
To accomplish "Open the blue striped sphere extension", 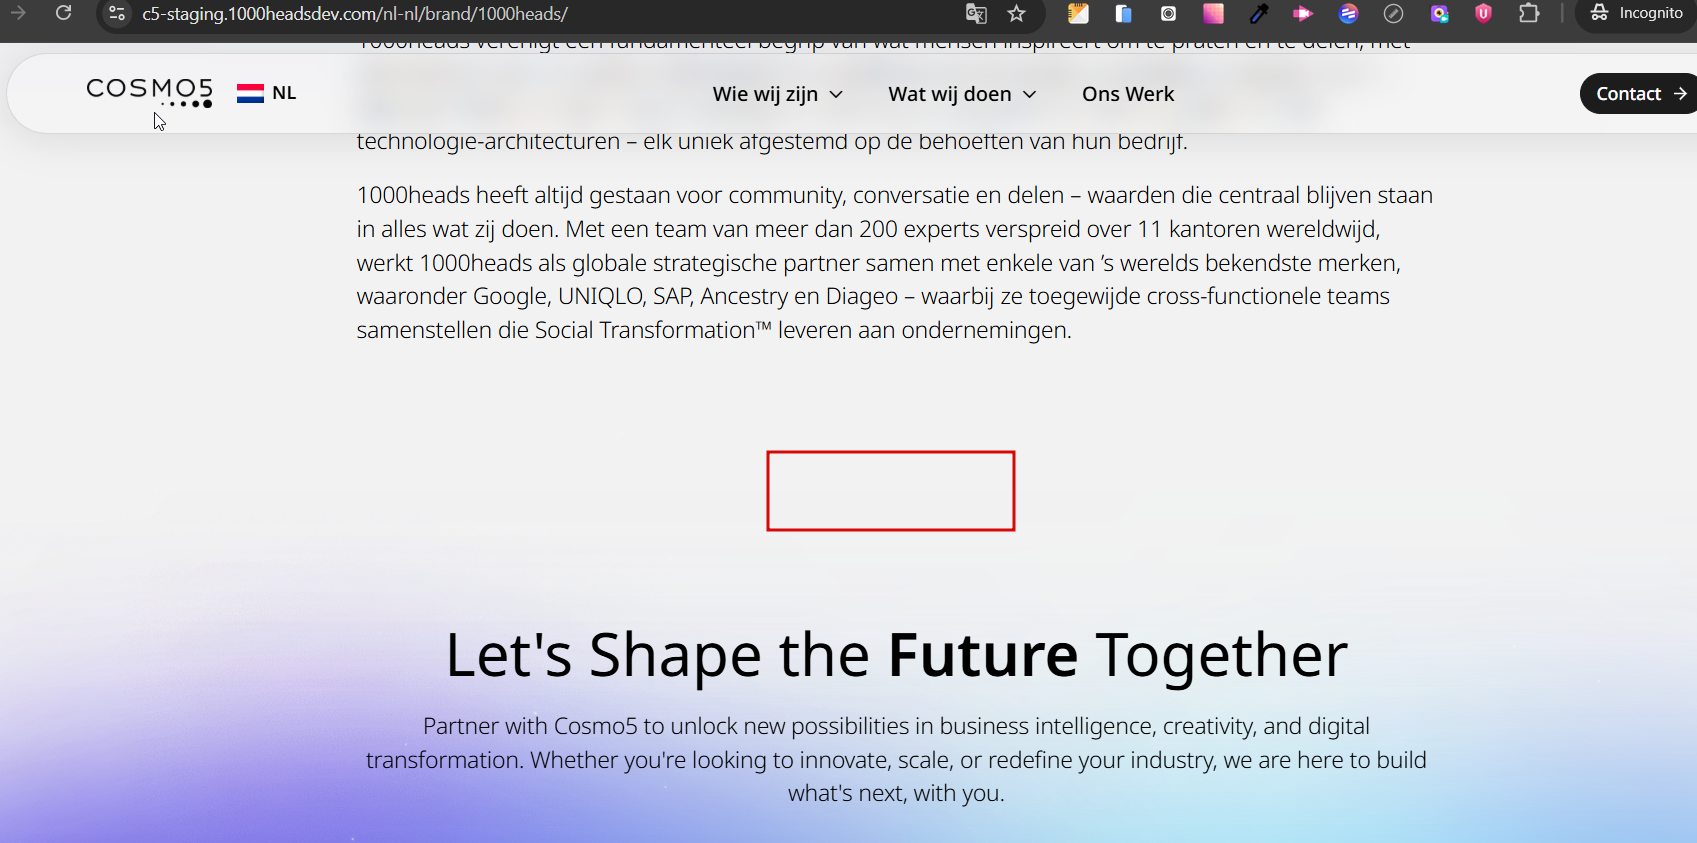I will point(1349,13).
